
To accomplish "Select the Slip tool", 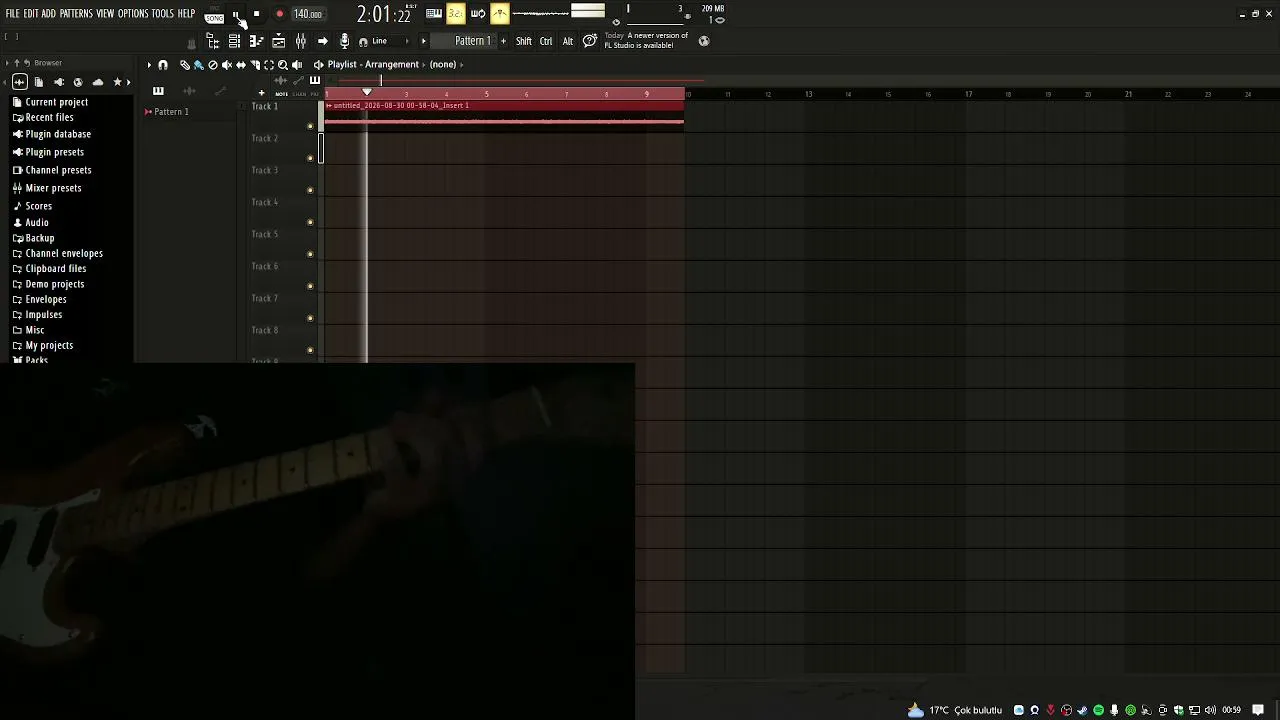I will point(240,65).
